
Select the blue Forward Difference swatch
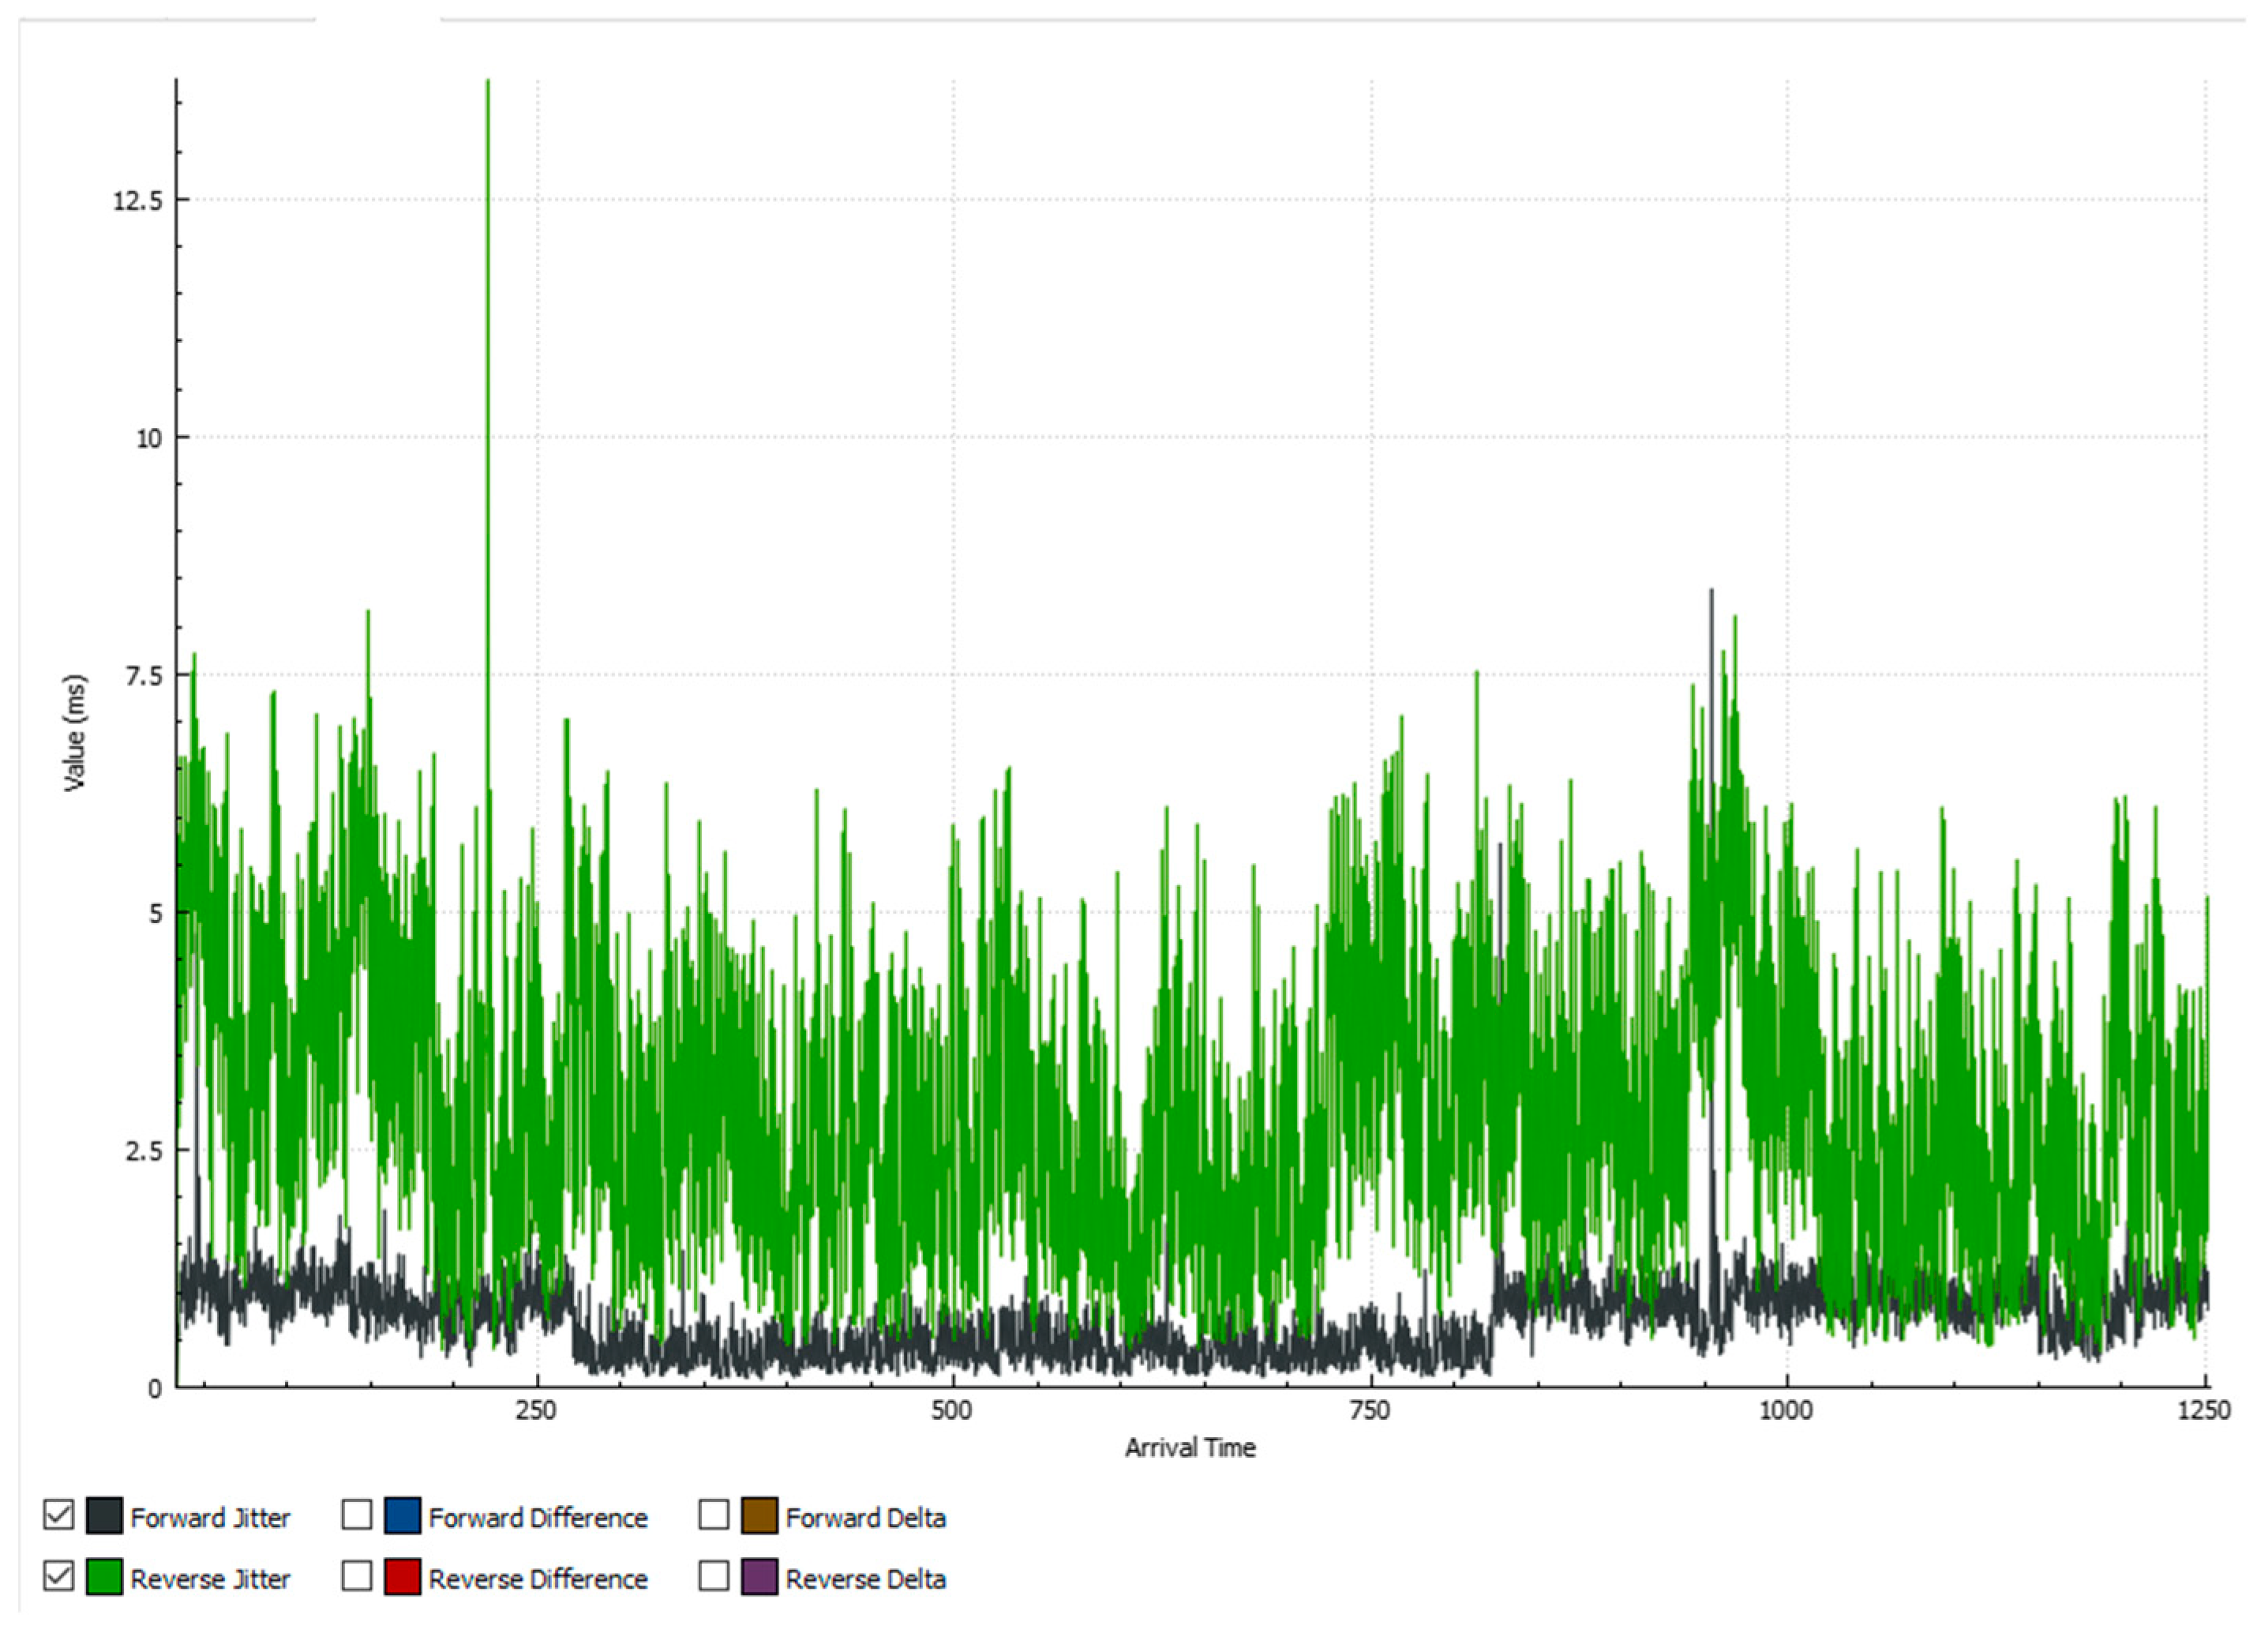402,1516
